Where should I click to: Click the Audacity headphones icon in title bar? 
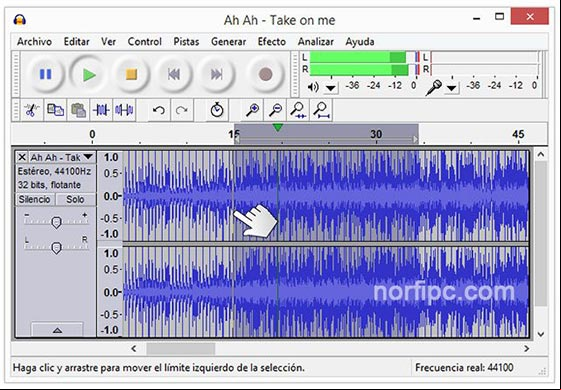[x=20, y=20]
